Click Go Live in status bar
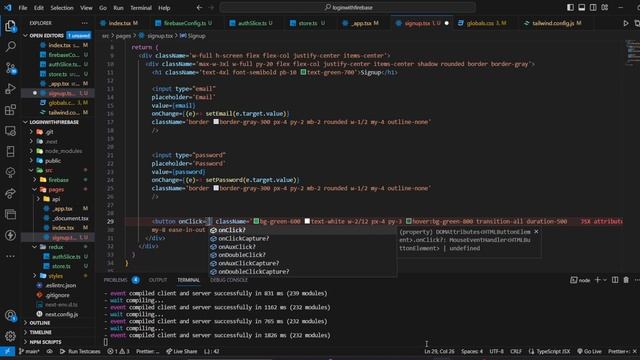This screenshot has width=640, height=360. (x=589, y=351)
